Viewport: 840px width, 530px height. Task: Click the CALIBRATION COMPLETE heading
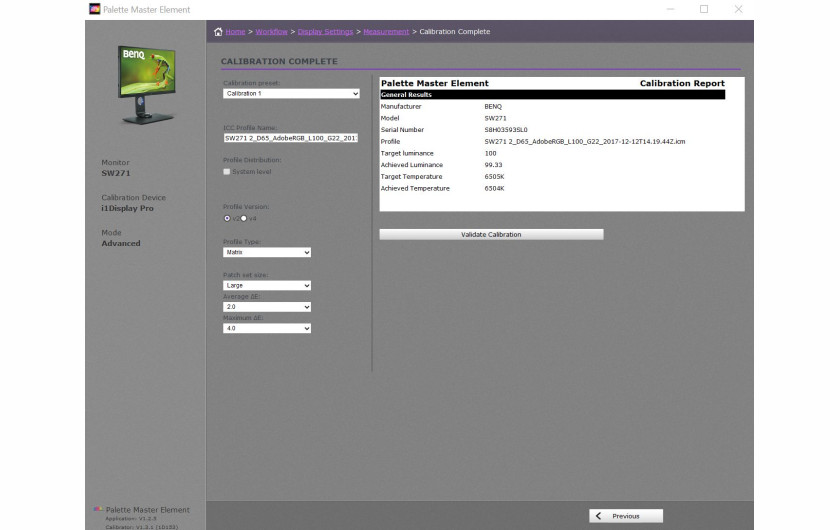(279, 61)
